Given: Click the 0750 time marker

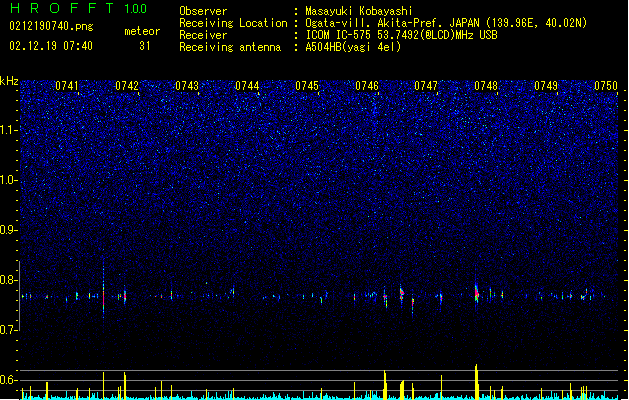Looking at the screenshot, I should [x=606, y=86].
